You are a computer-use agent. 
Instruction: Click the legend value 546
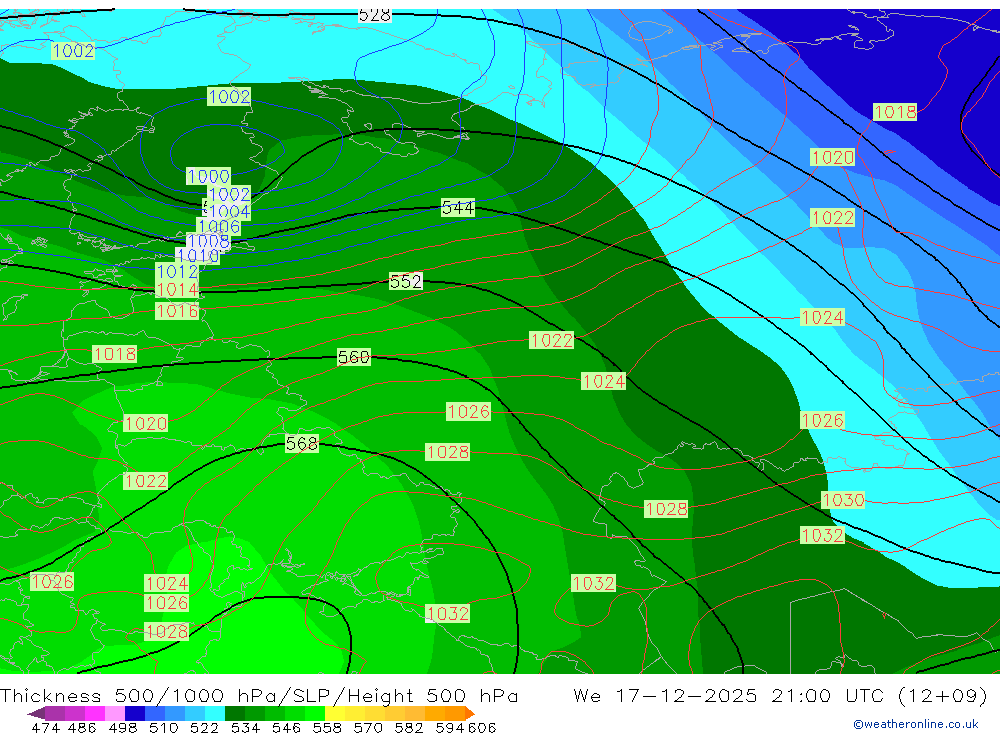pyautogui.click(x=286, y=727)
